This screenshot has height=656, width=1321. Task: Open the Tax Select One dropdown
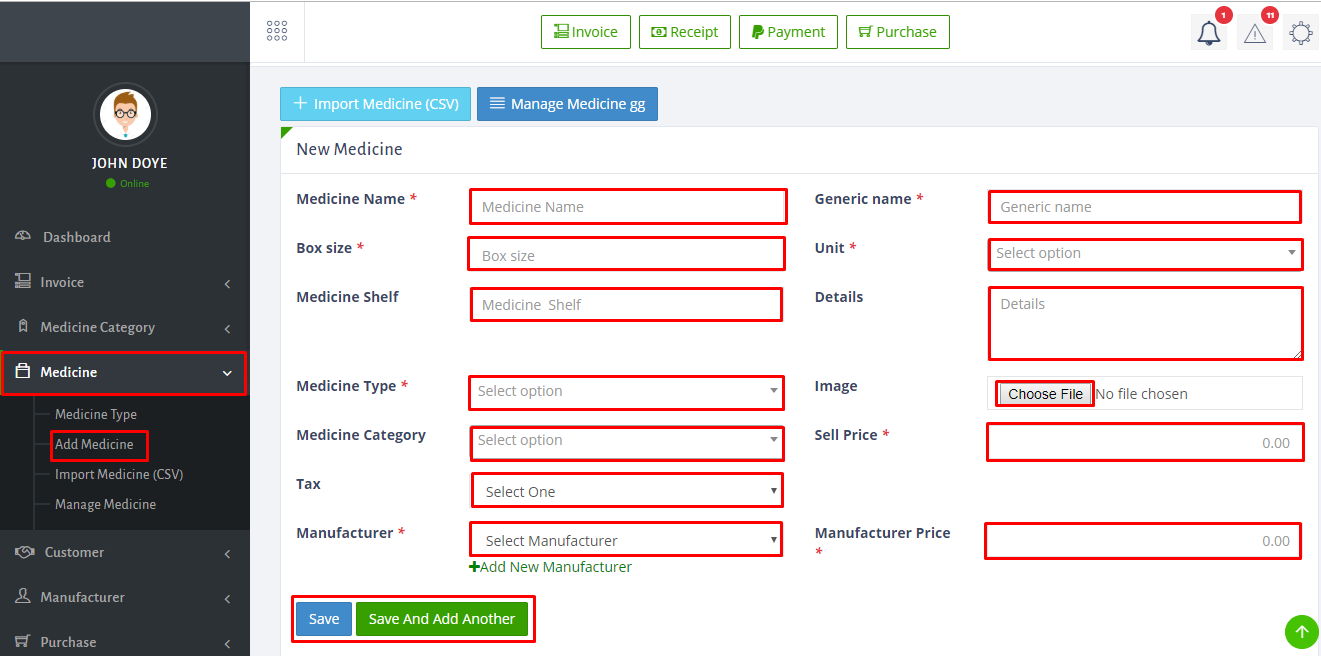(x=627, y=492)
